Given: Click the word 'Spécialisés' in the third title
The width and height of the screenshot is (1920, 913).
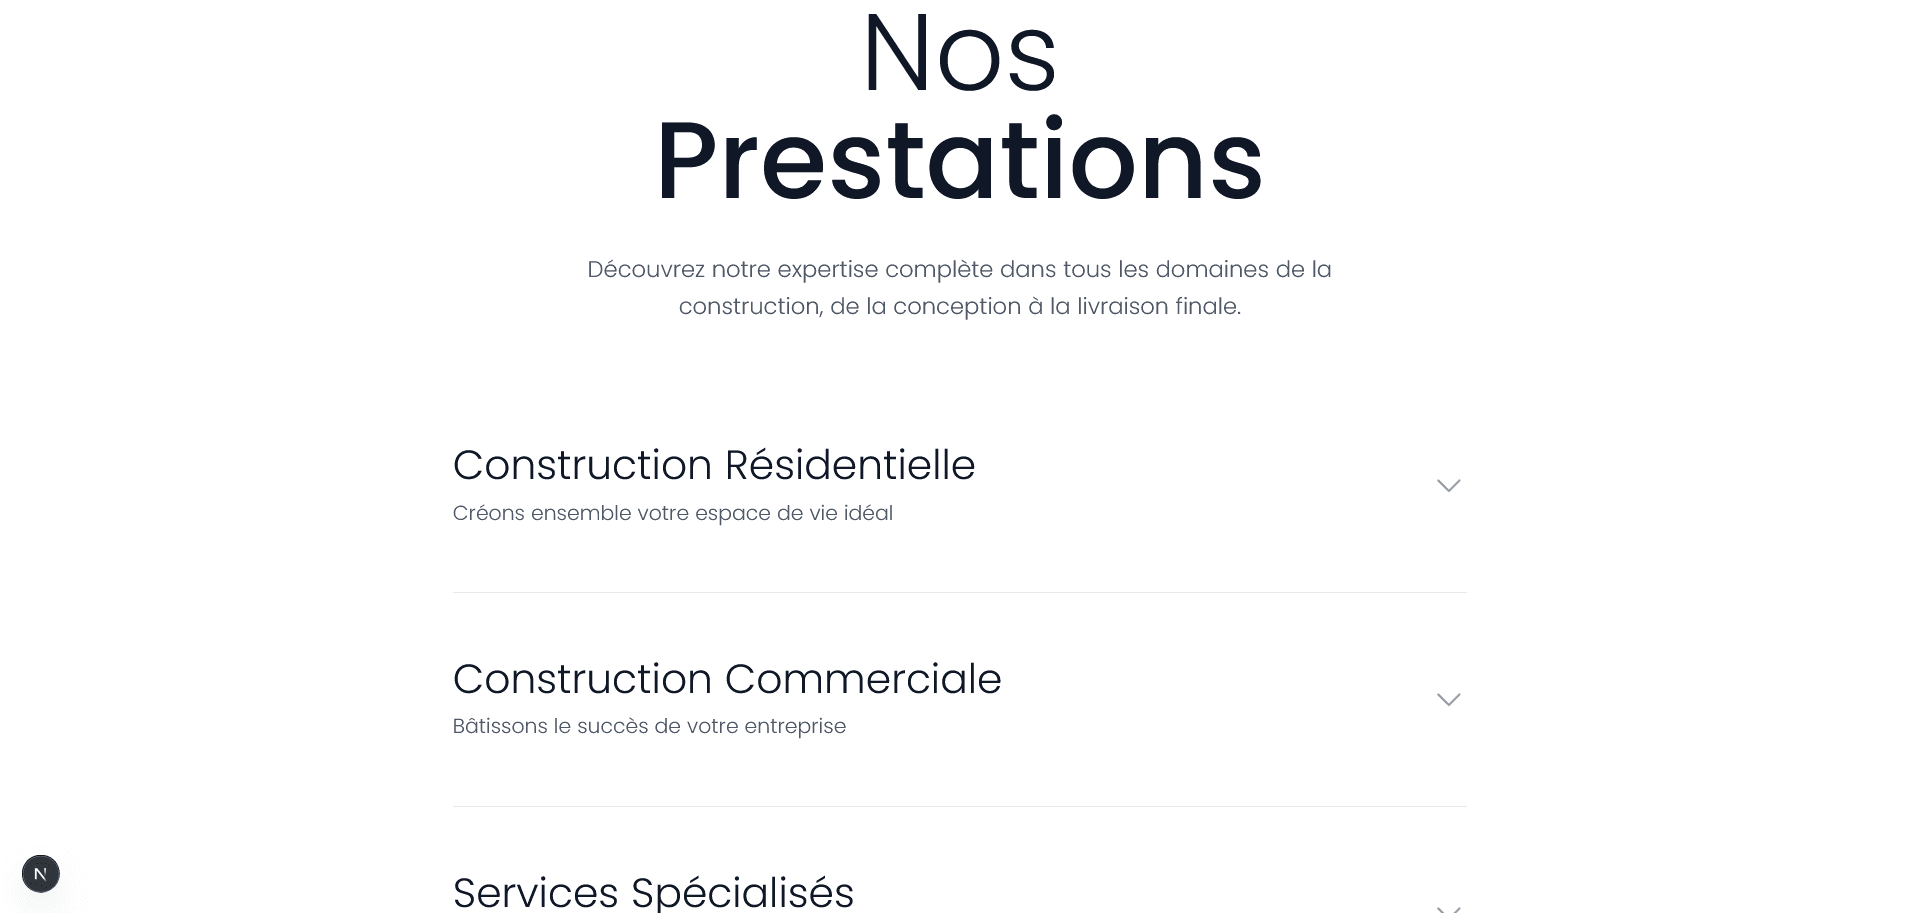Looking at the screenshot, I should point(743,892).
